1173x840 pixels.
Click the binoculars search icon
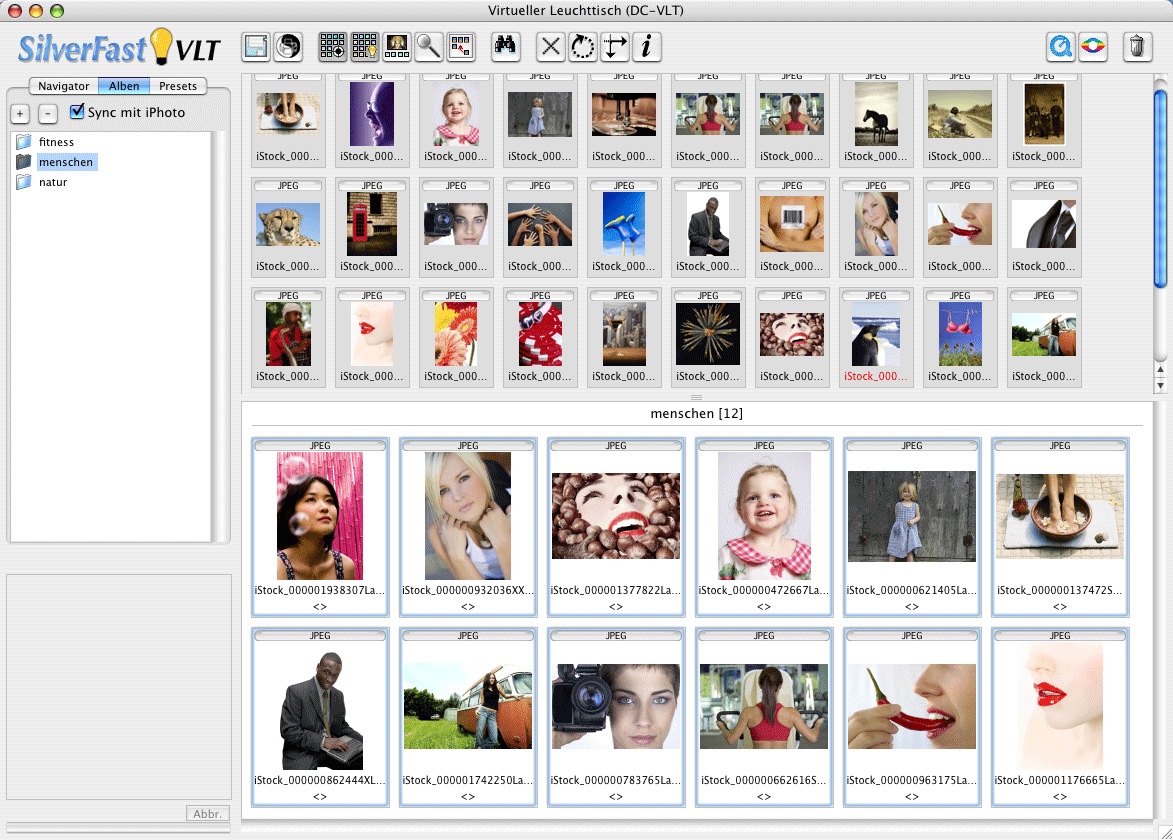point(507,47)
